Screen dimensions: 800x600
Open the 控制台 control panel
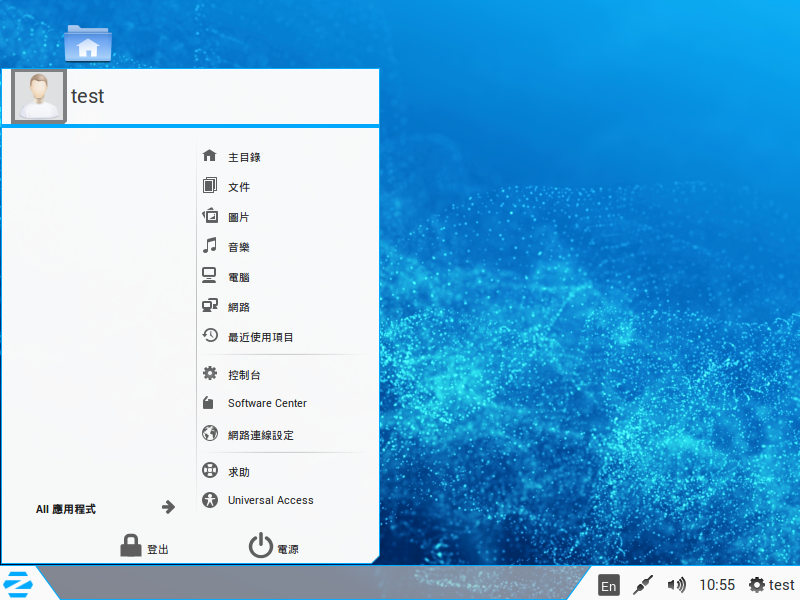click(244, 375)
